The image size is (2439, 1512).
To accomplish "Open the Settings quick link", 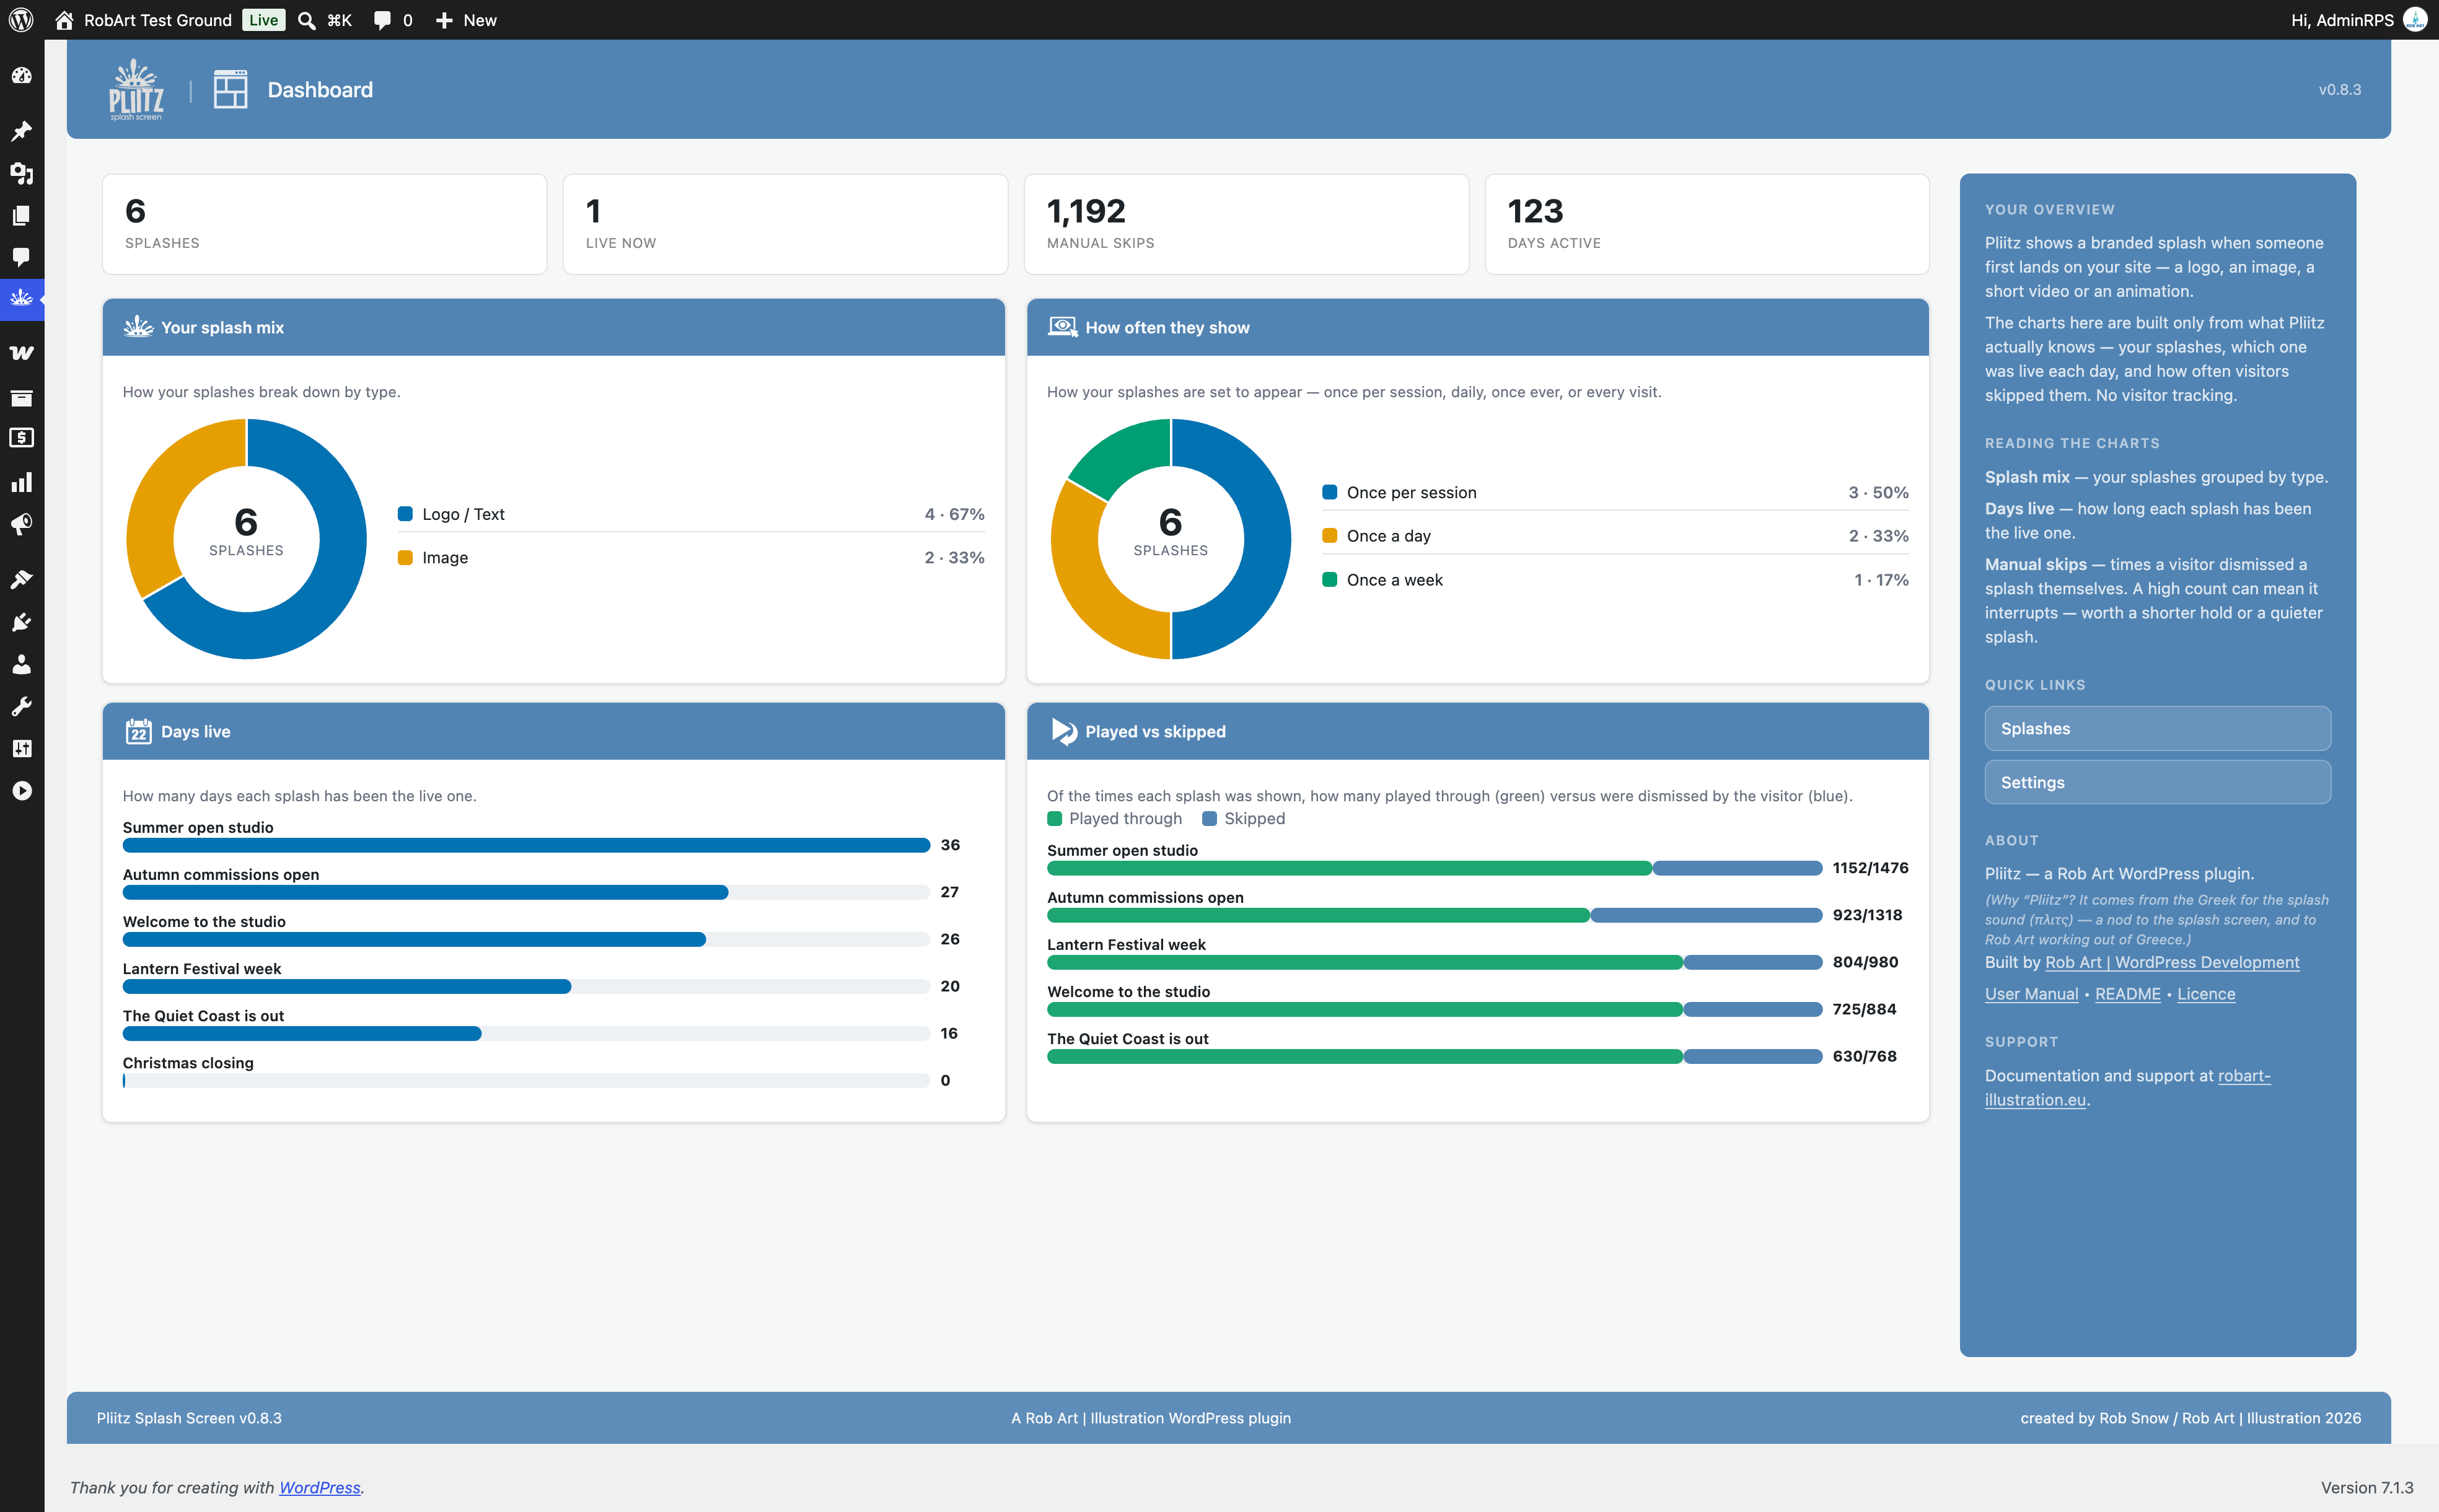I will [2157, 782].
